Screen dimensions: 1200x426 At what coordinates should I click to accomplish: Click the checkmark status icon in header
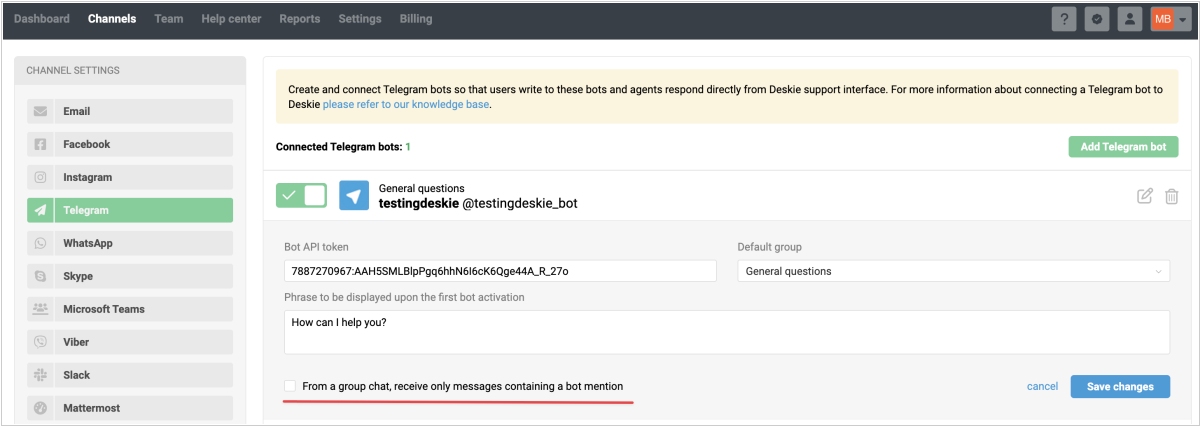[x=1097, y=19]
